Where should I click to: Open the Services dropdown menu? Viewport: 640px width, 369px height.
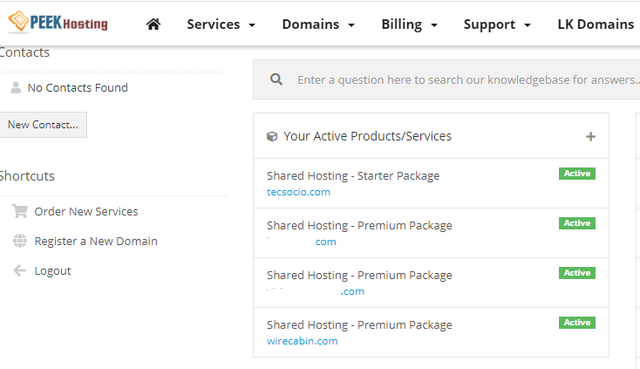[221, 24]
